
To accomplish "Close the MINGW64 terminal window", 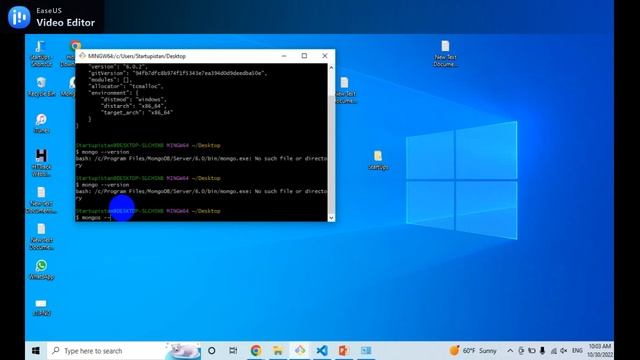I will click(x=324, y=56).
